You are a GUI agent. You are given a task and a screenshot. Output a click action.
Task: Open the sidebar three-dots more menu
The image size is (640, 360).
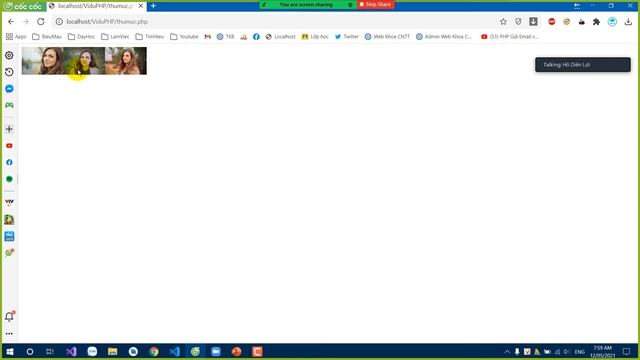pos(9,333)
